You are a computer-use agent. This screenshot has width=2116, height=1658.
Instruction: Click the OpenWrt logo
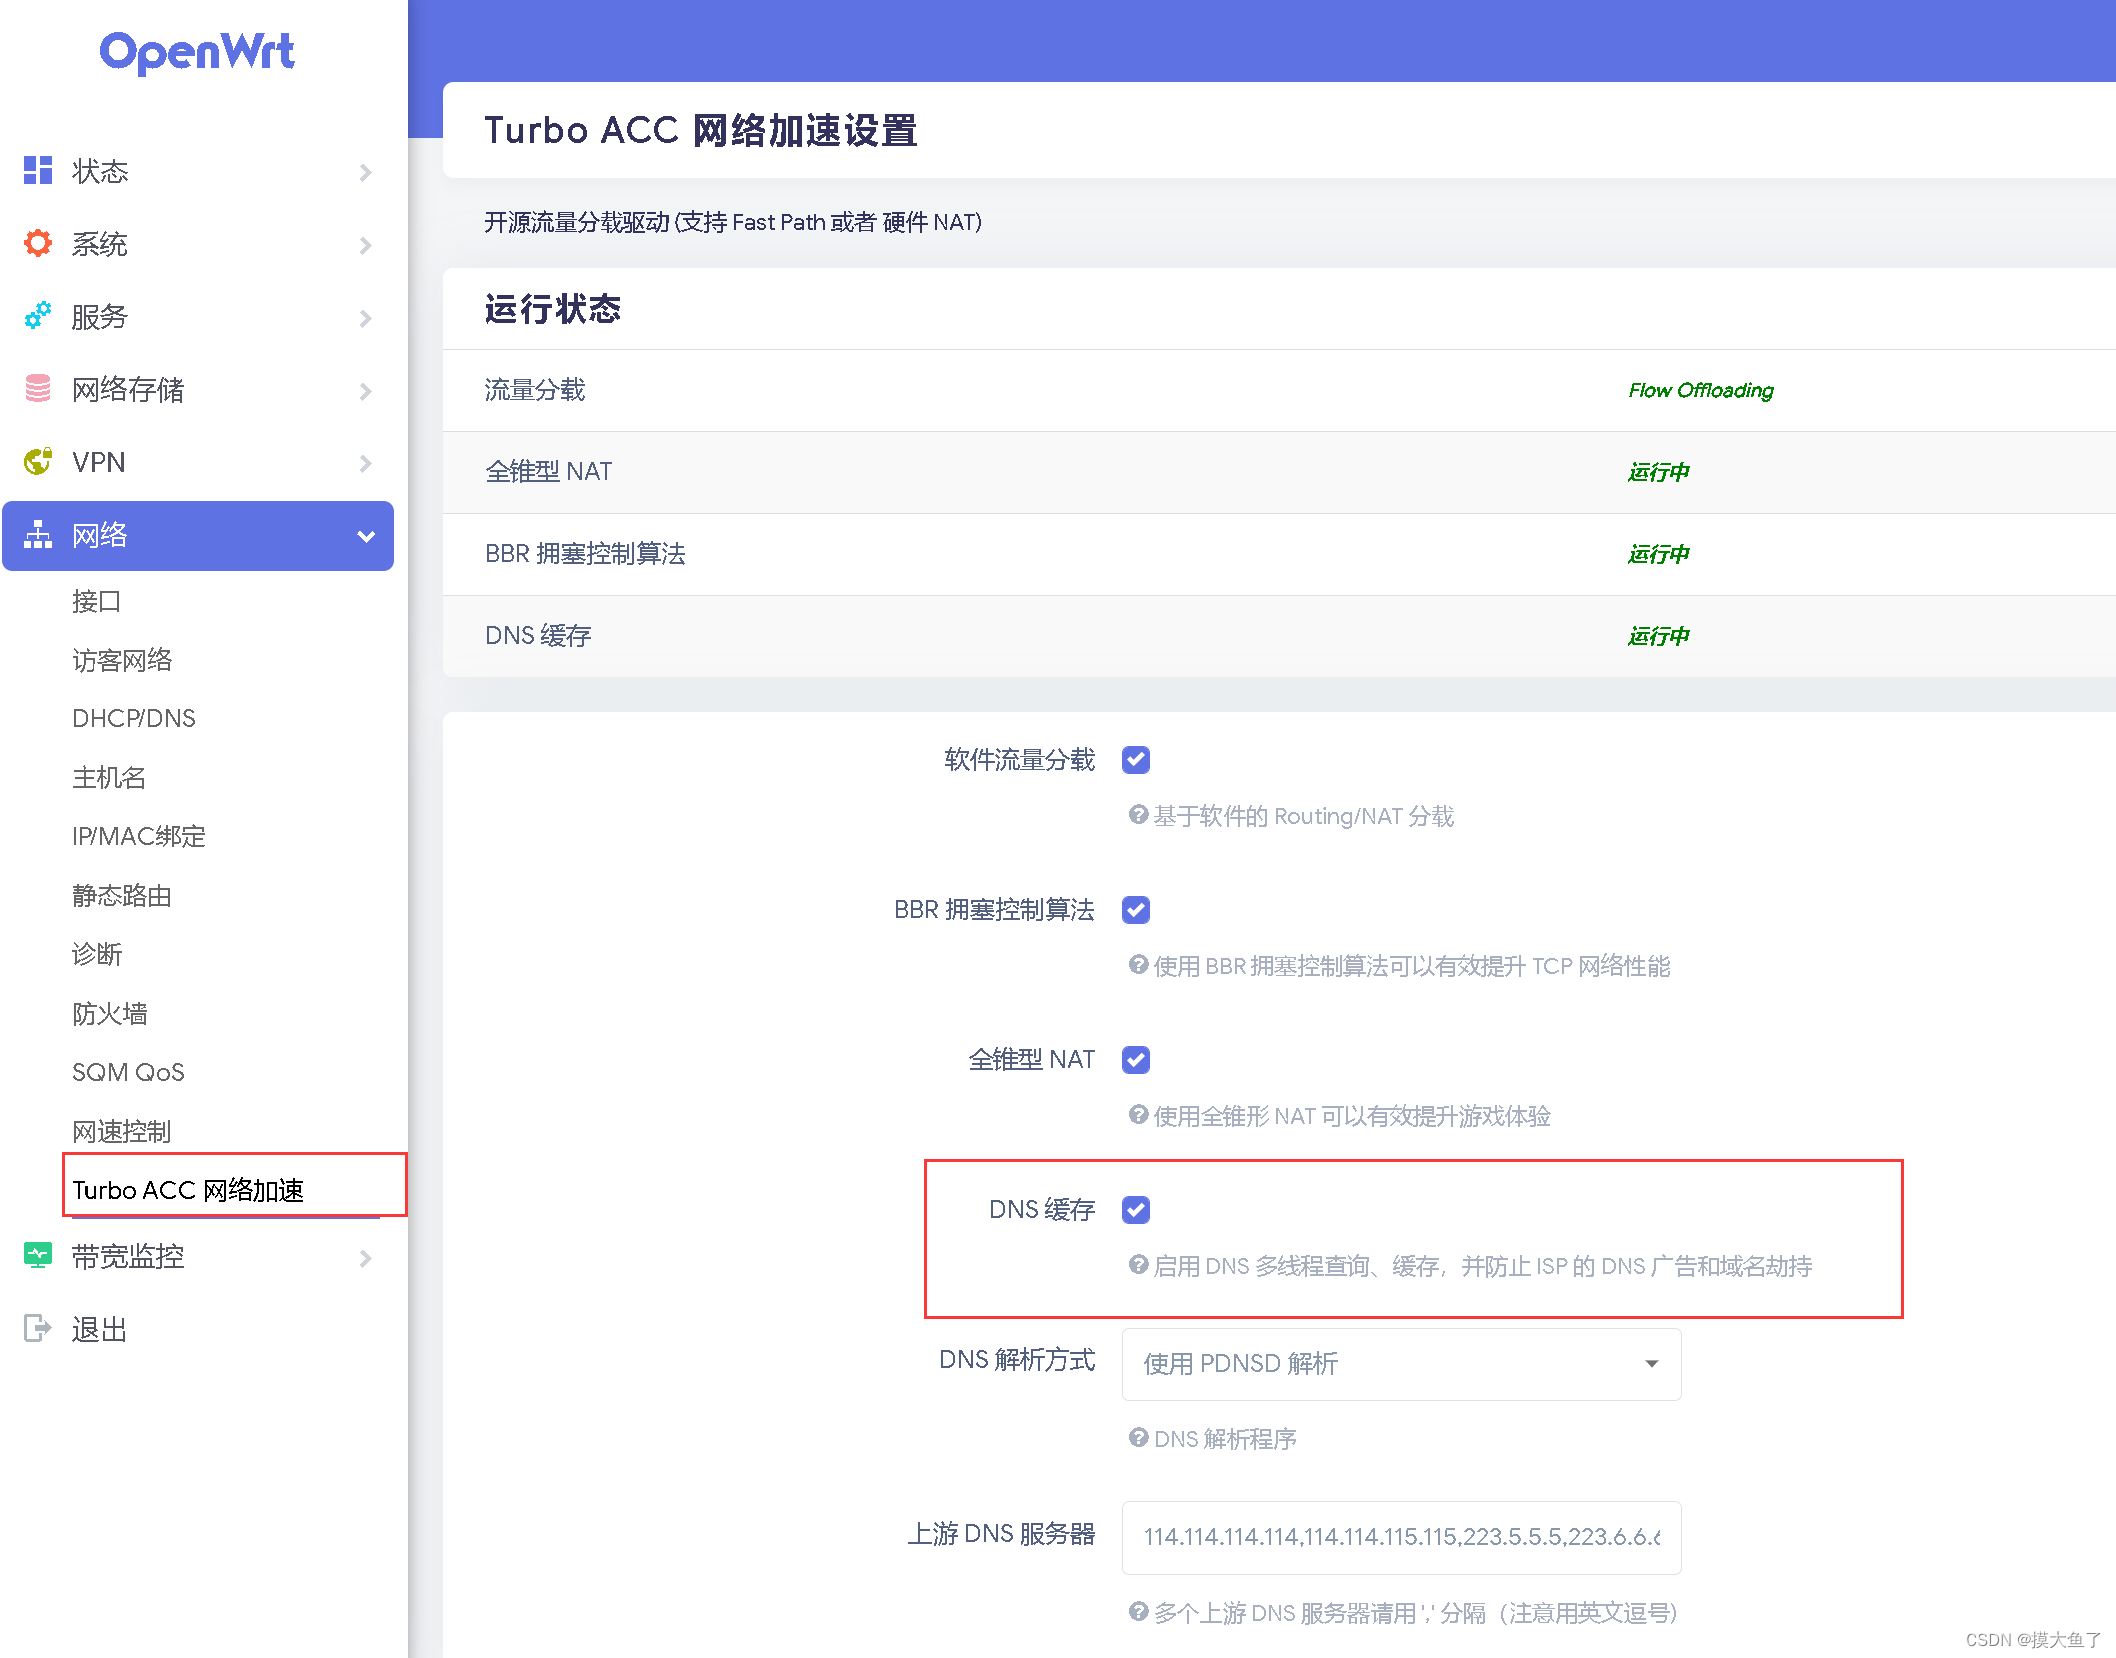(197, 52)
